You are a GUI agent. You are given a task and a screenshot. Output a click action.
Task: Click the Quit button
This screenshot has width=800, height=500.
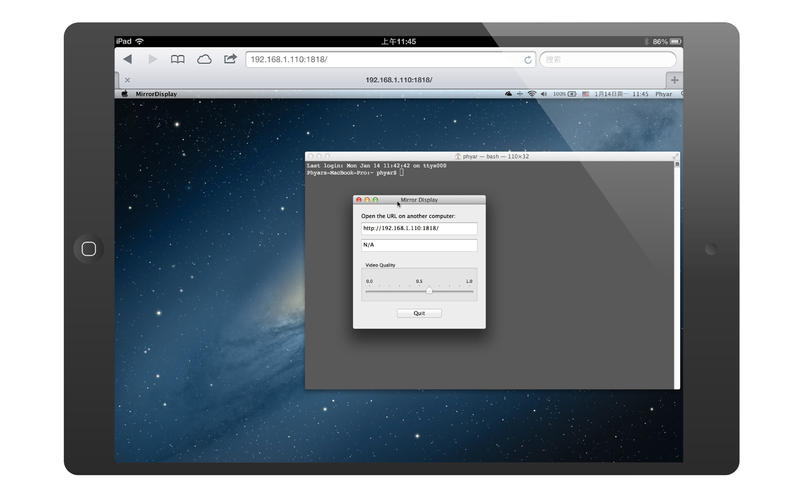pyautogui.click(x=419, y=313)
